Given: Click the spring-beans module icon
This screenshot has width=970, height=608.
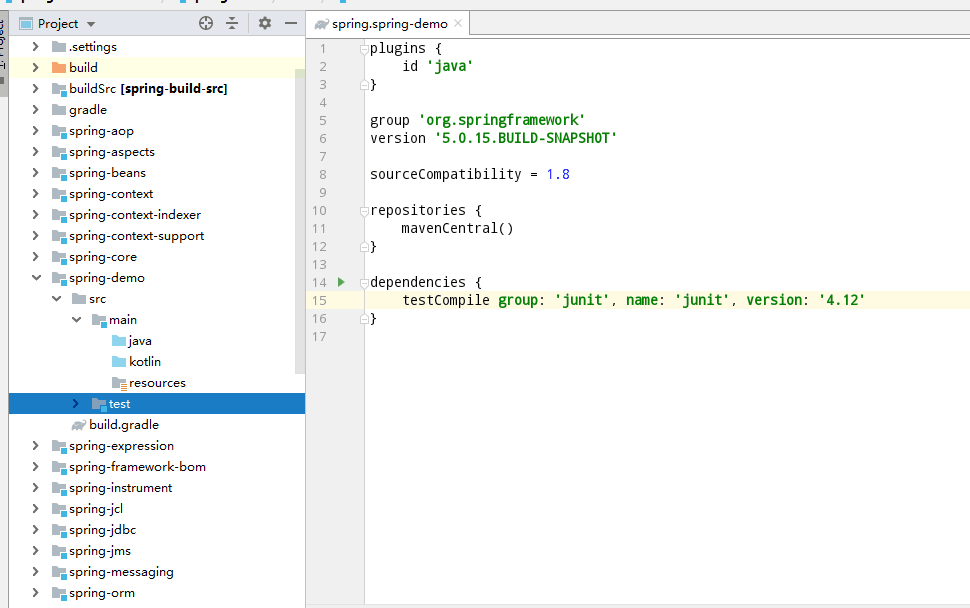Looking at the screenshot, I should coord(59,173).
